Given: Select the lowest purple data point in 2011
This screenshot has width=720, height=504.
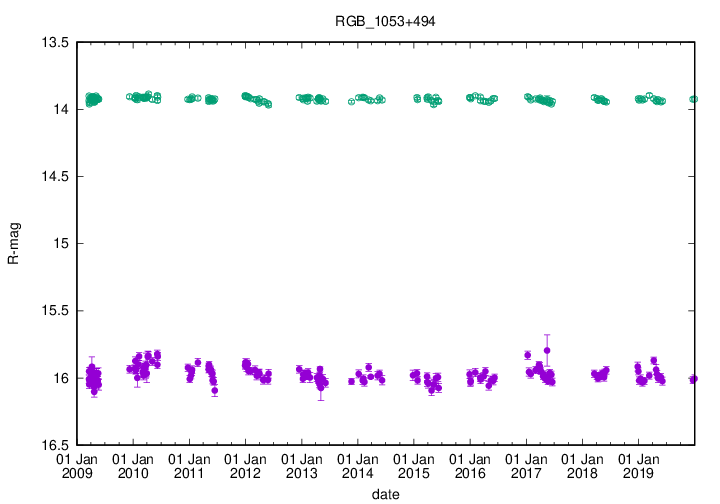Looking at the screenshot, I should point(215,390).
